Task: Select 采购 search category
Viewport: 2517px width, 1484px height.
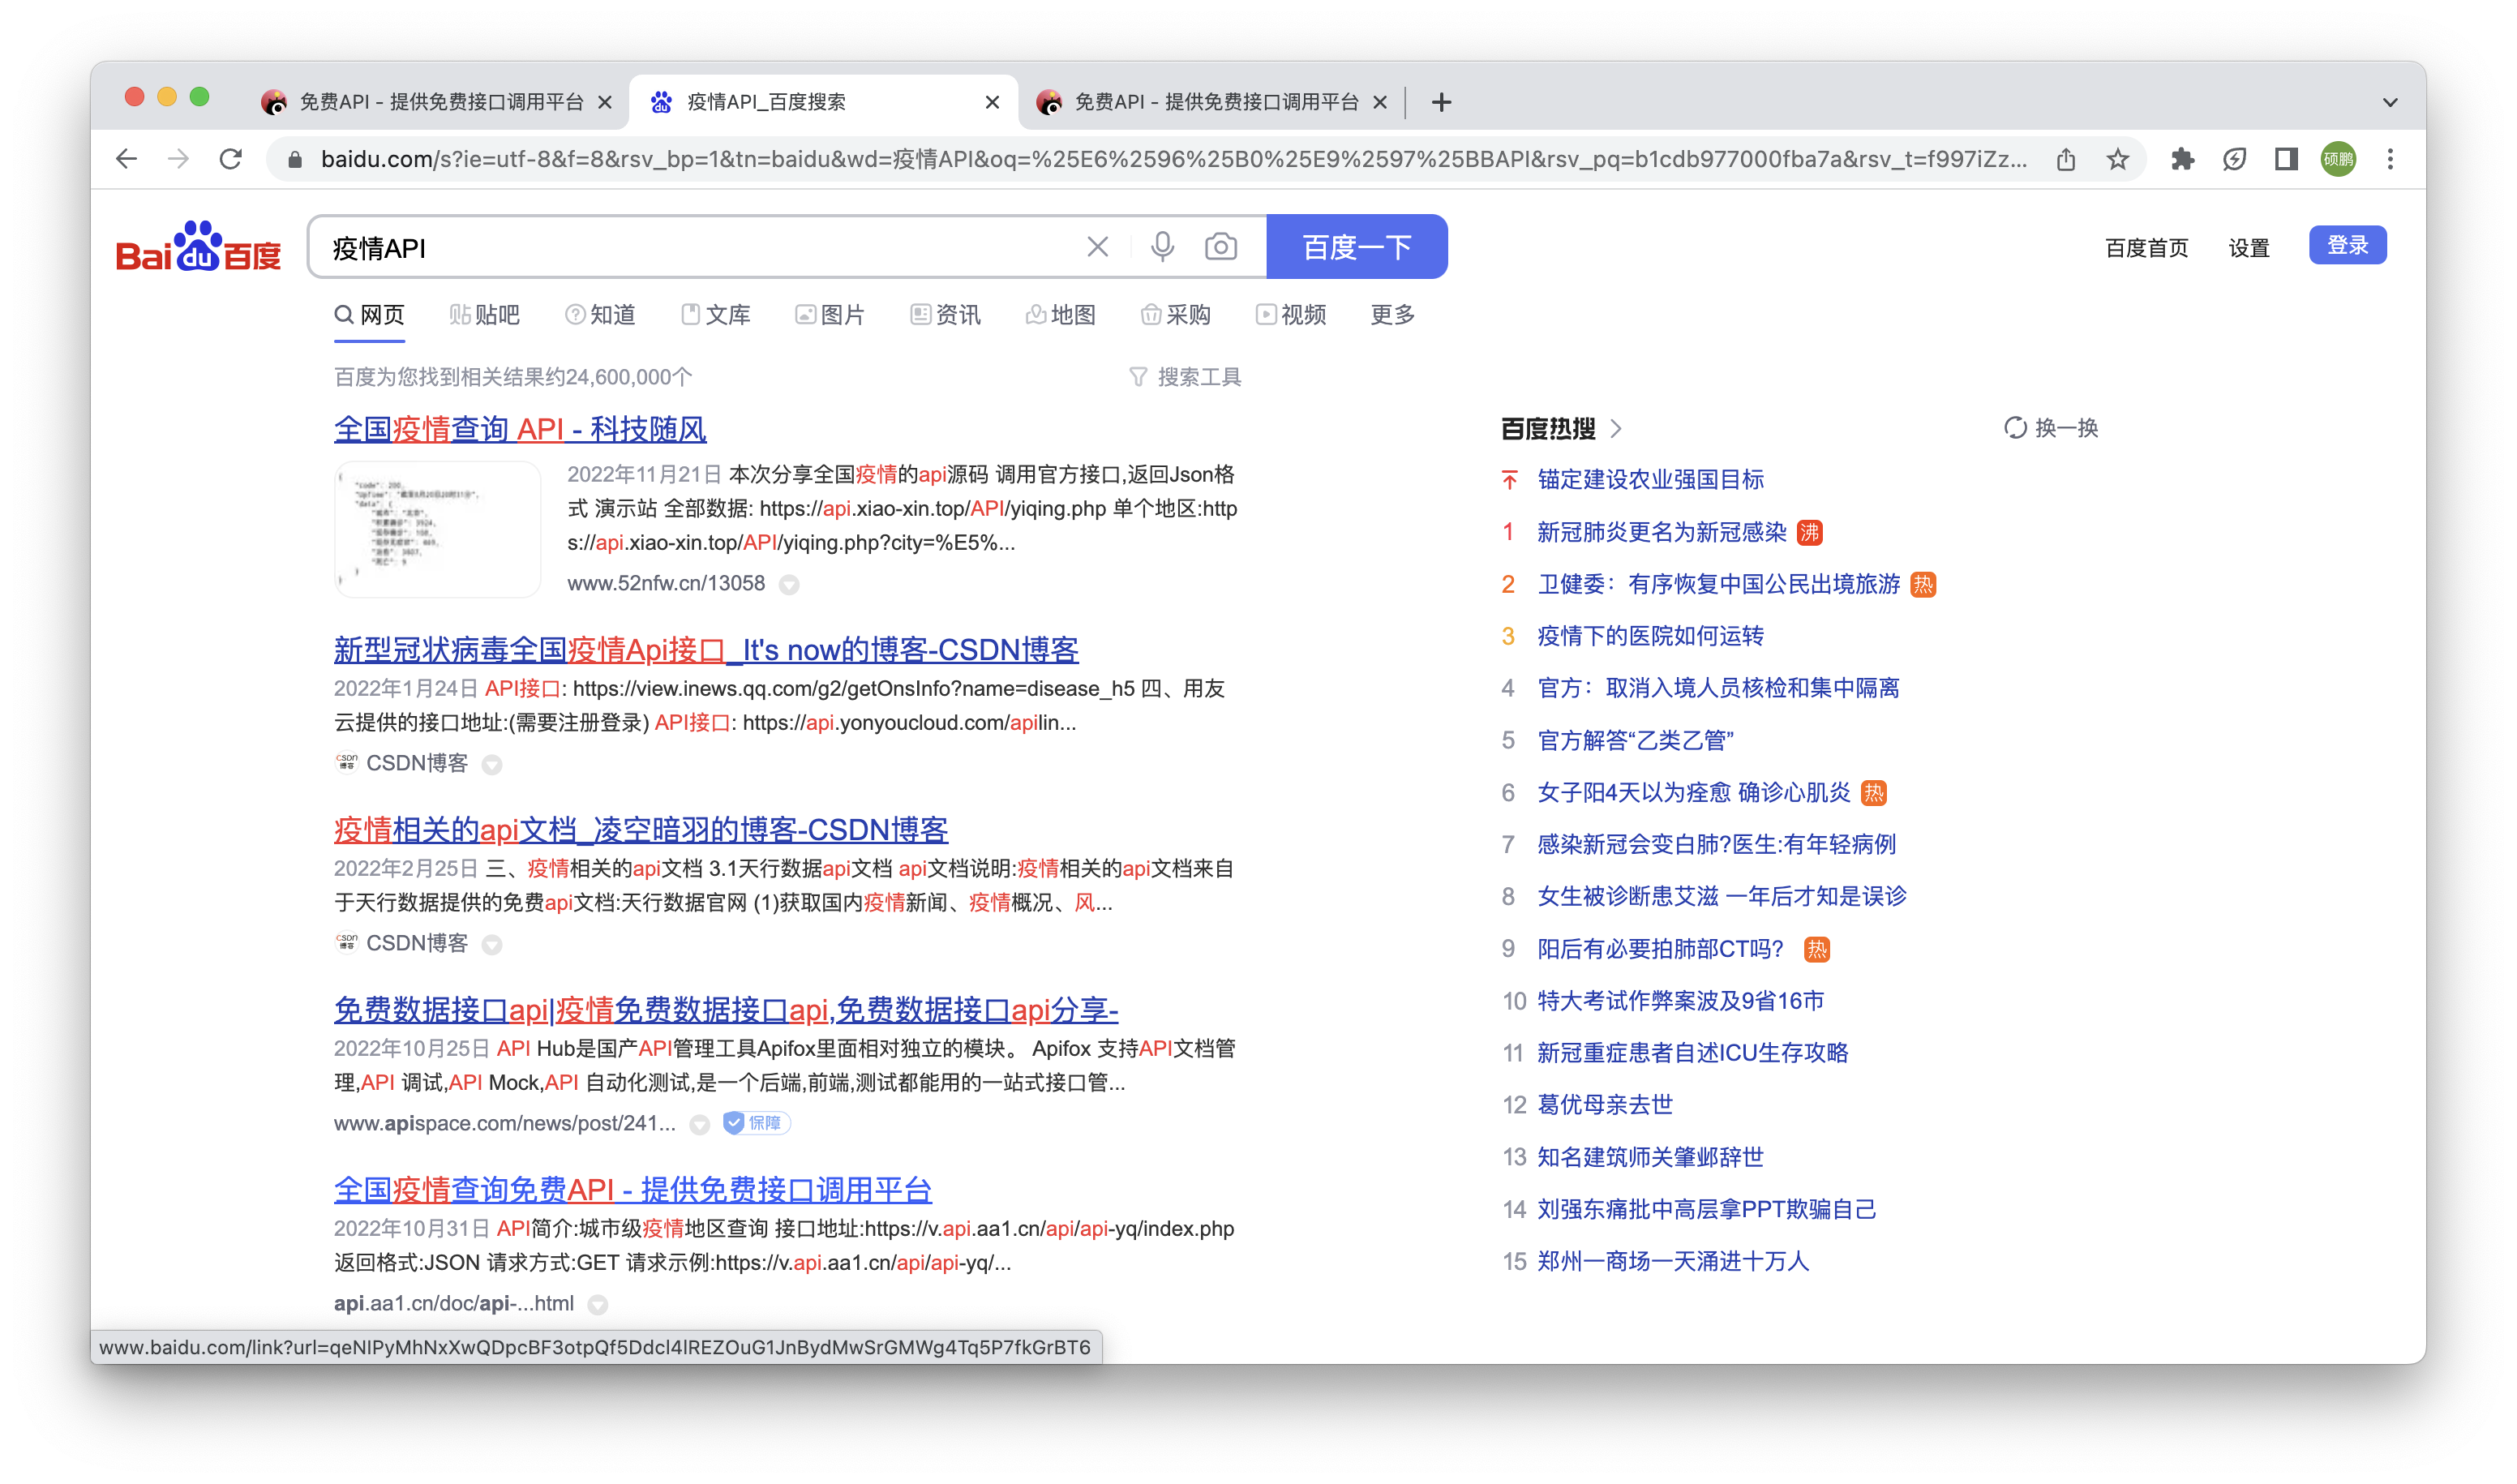Action: click(1175, 315)
